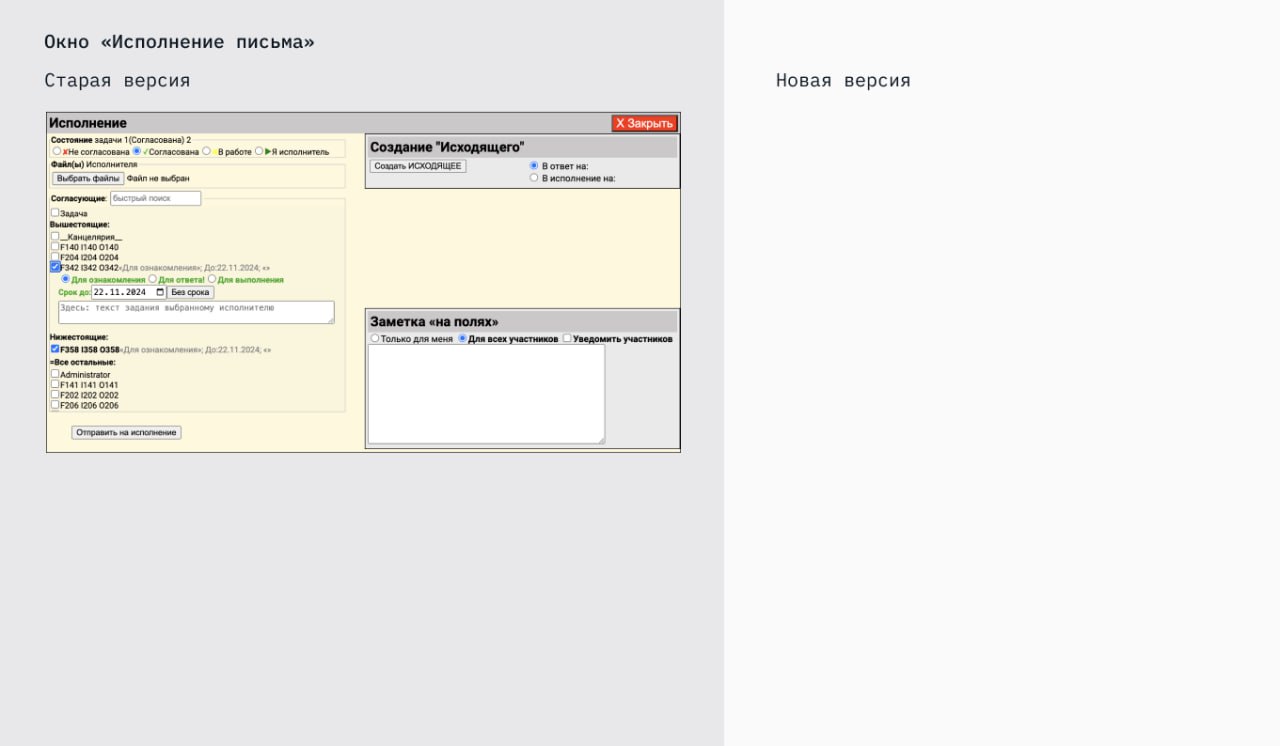Click the «Отправить на исполнение» button
The image size is (1280, 746).
(126, 432)
